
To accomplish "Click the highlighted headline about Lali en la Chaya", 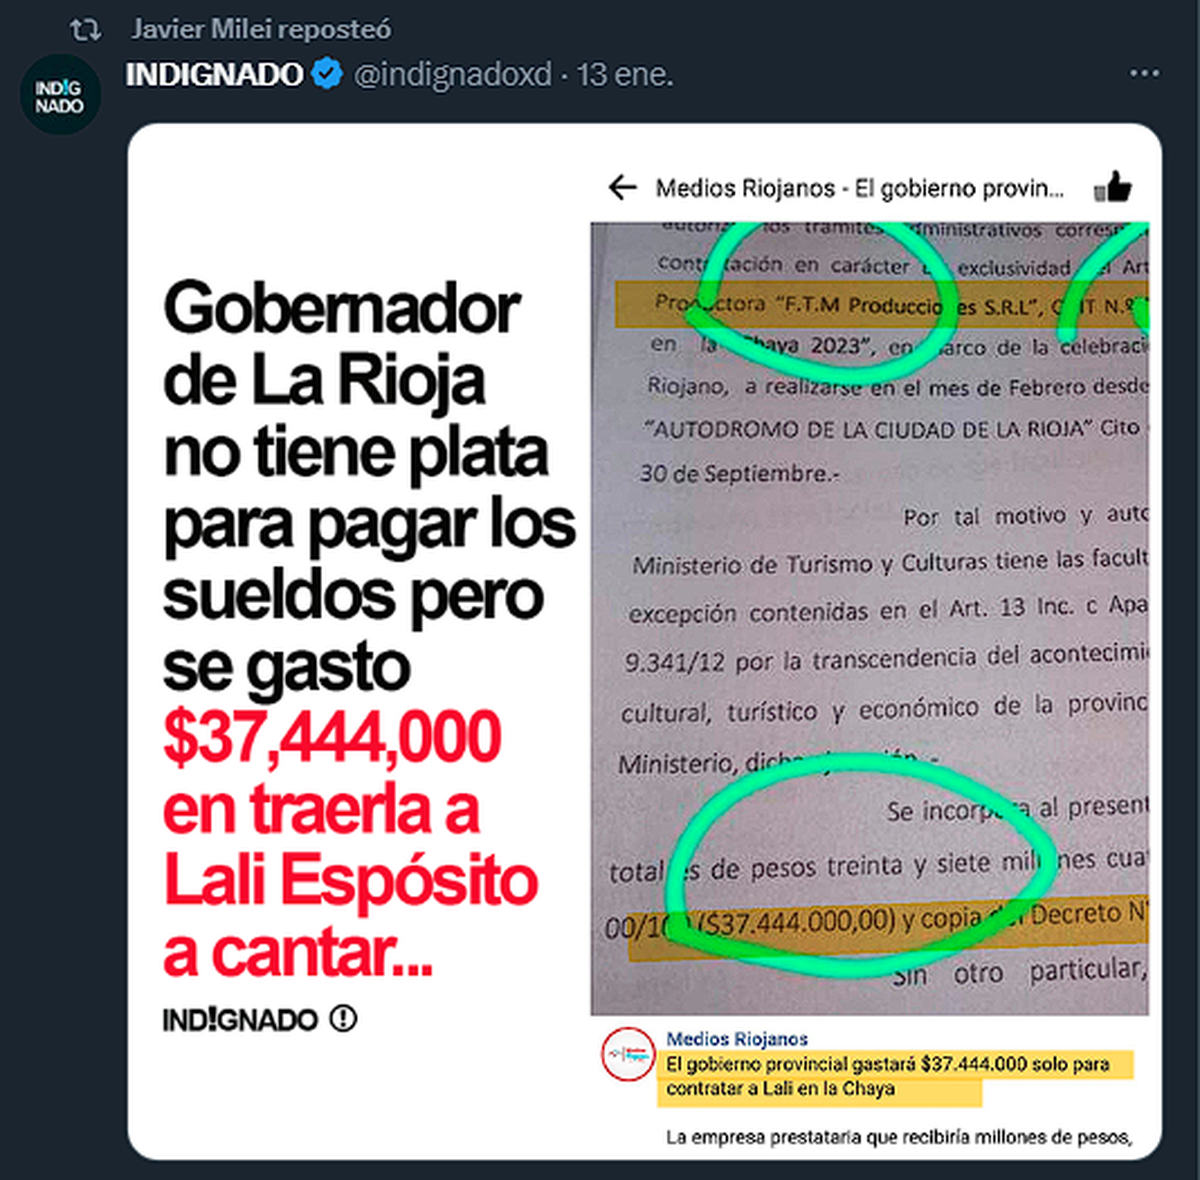I will [888, 1077].
